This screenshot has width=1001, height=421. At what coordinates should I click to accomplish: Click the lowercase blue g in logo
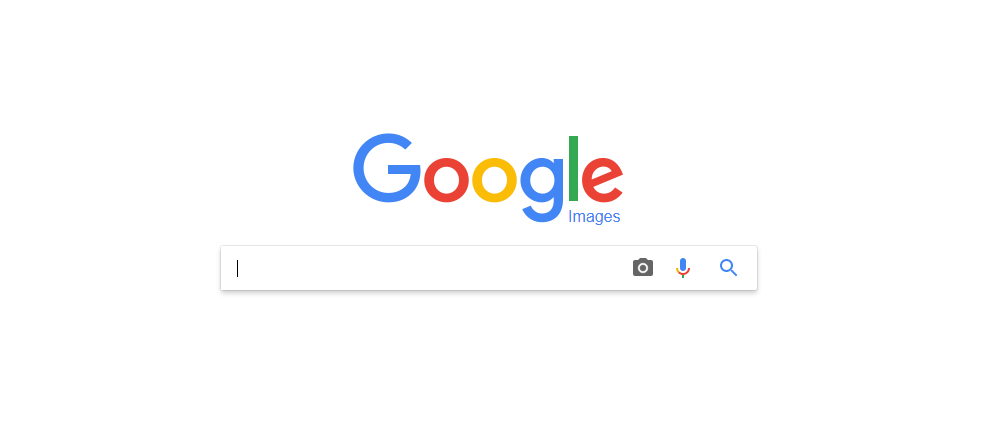tap(542, 189)
